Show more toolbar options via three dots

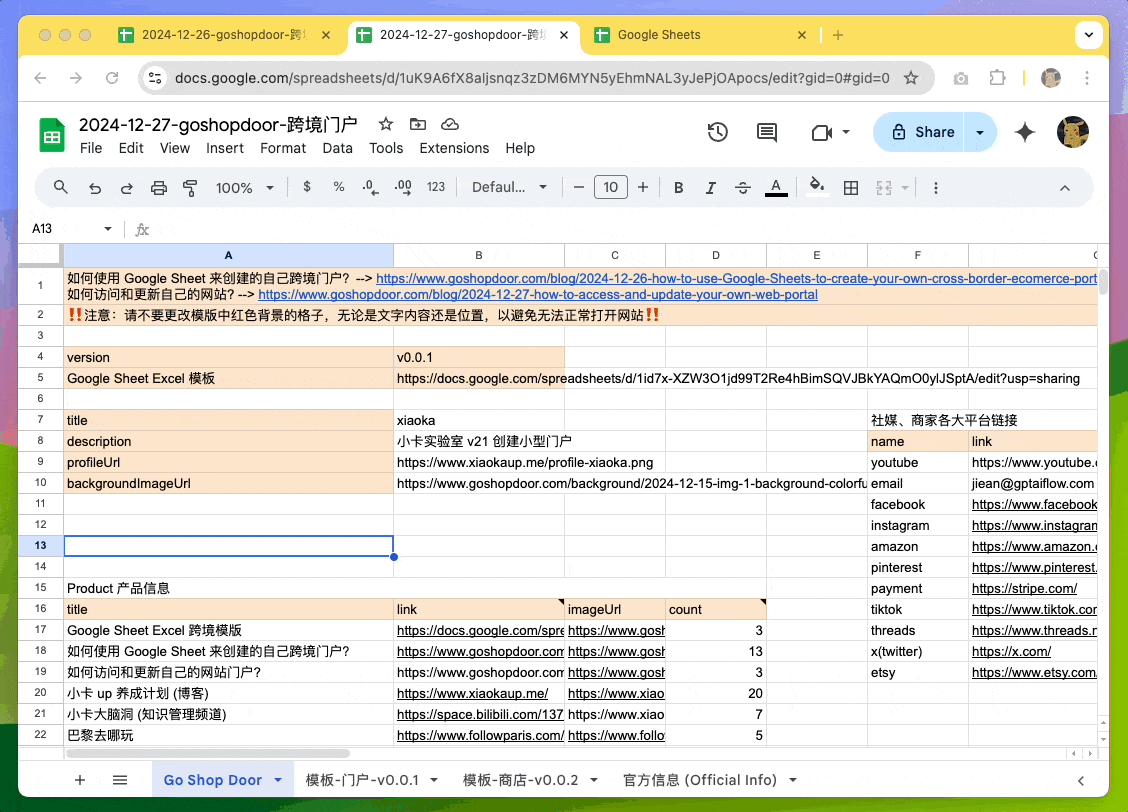point(936,188)
